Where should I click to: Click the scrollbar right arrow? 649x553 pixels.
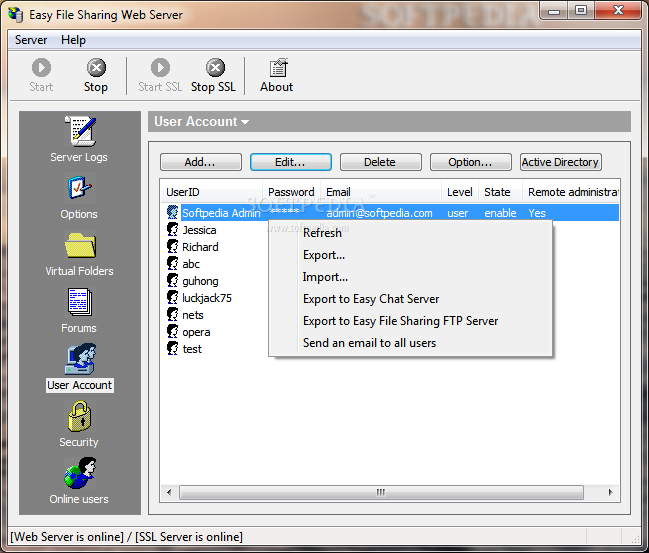611,492
